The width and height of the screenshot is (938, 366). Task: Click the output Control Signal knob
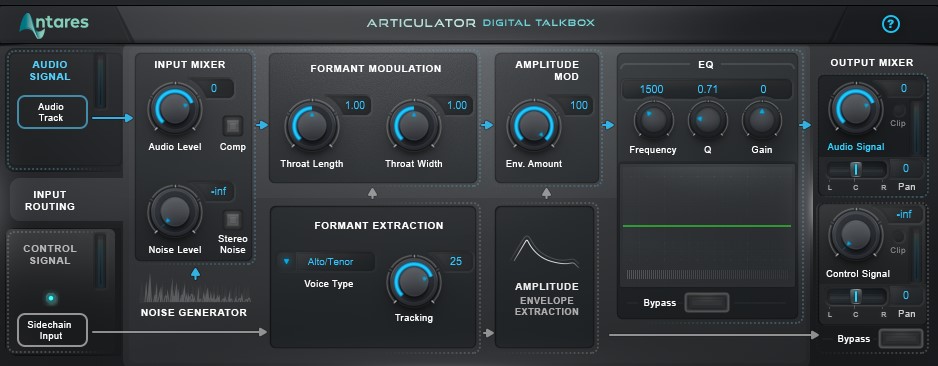pos(855,234)
